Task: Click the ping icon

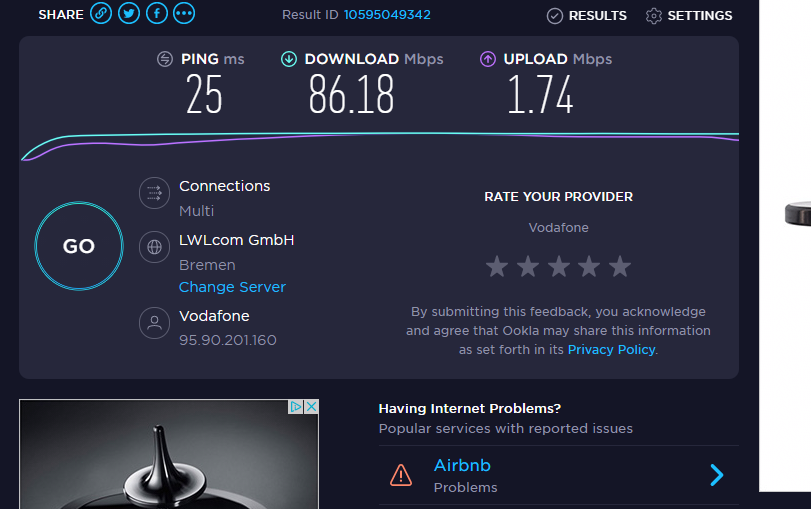Action: (x=166, y=59)
